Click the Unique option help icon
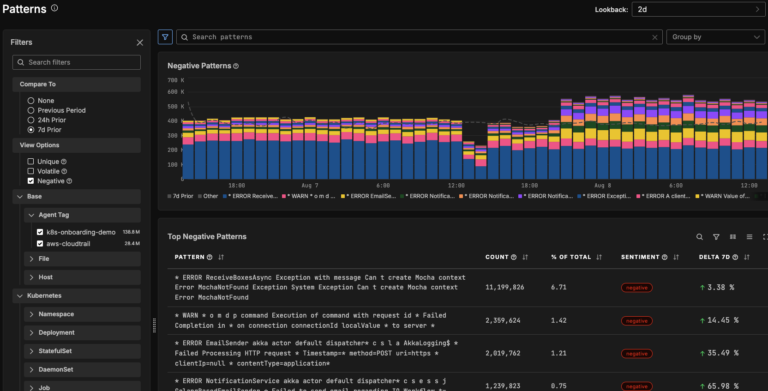The image size is (768, 391). coord(64,162)
